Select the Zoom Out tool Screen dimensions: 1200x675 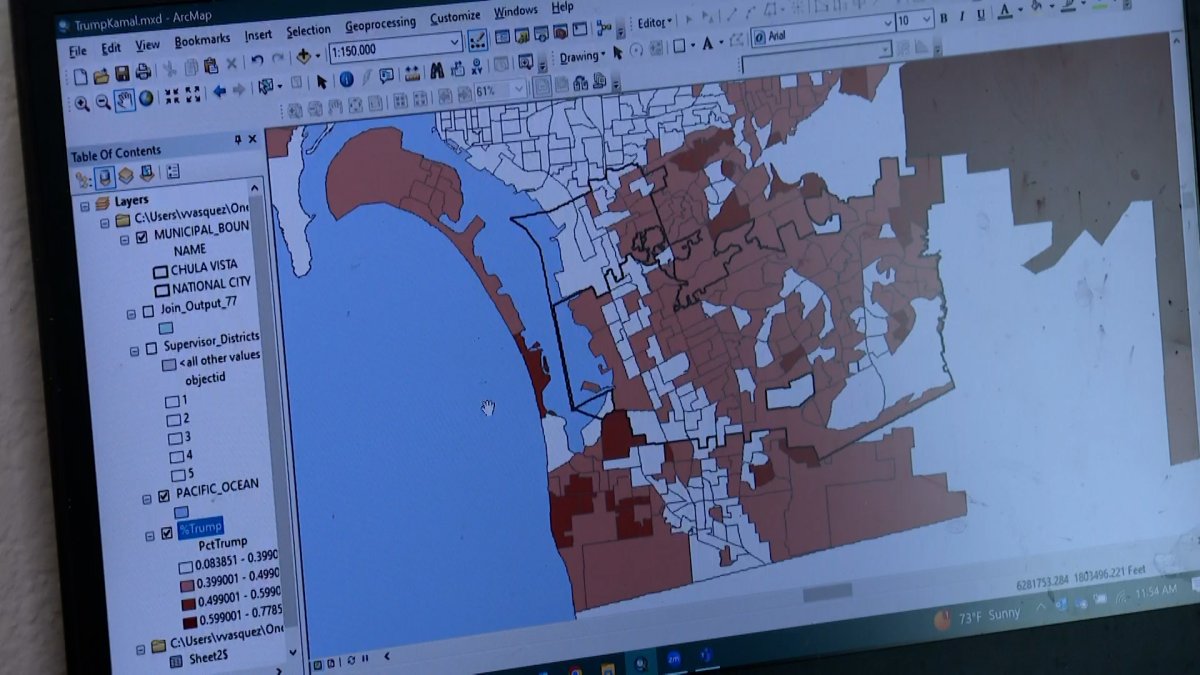103,102
